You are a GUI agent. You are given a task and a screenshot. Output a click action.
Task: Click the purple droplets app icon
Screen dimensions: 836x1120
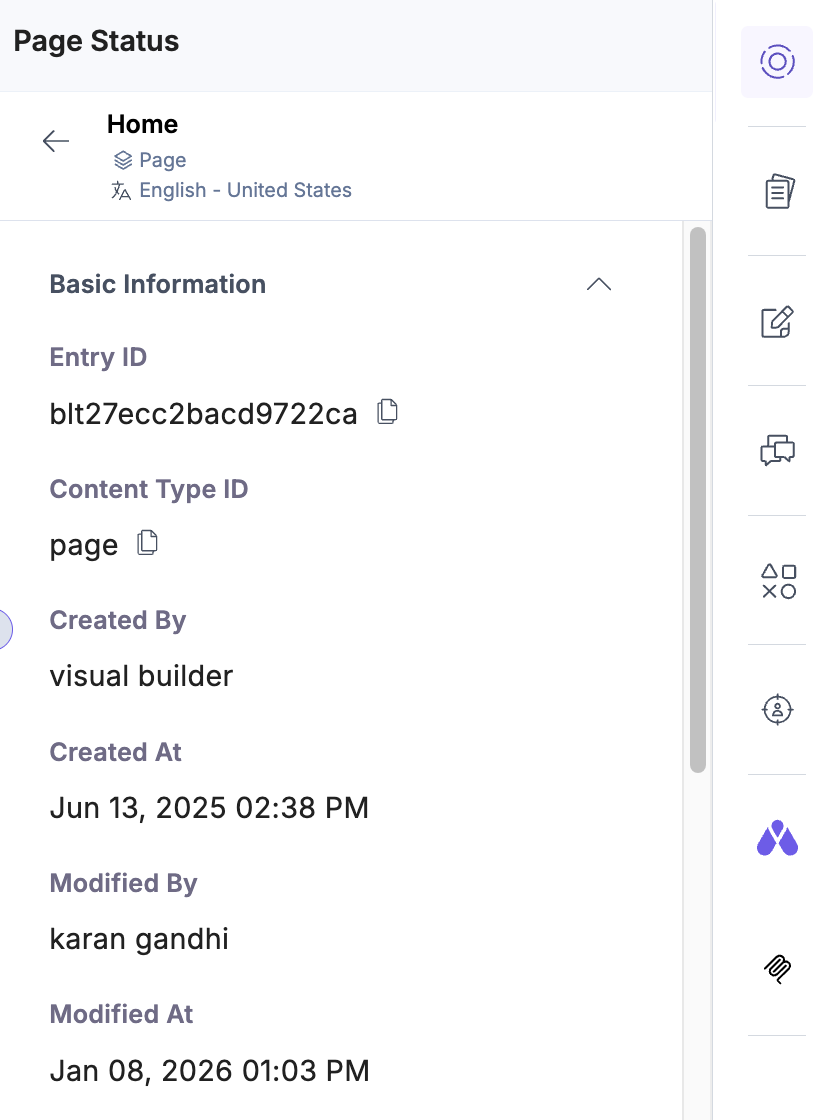(777, 839)
